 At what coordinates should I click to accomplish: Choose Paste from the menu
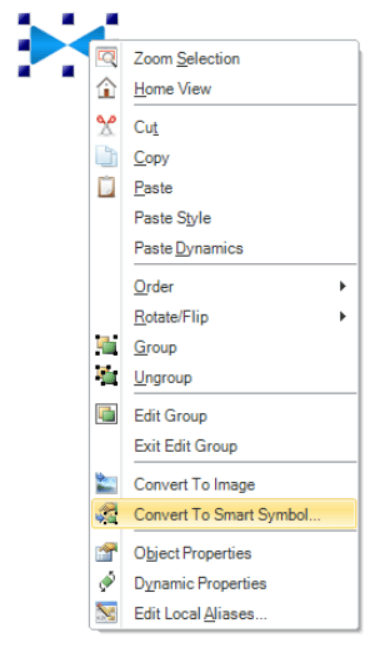tap(224, 188)
